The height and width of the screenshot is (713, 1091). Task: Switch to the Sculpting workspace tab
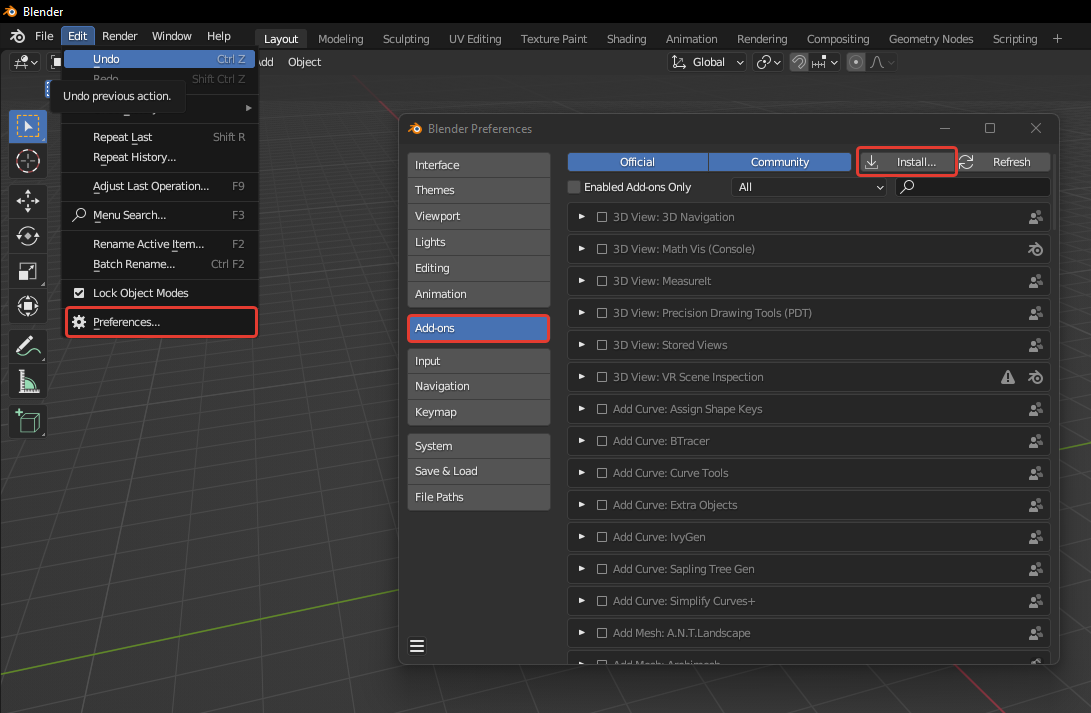[406, 39]
